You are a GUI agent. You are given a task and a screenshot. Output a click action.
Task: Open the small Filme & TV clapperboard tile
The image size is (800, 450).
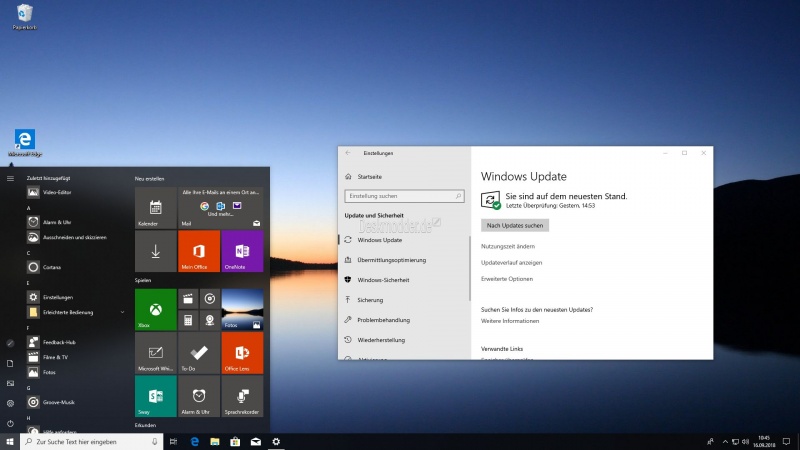pos(188,299)
